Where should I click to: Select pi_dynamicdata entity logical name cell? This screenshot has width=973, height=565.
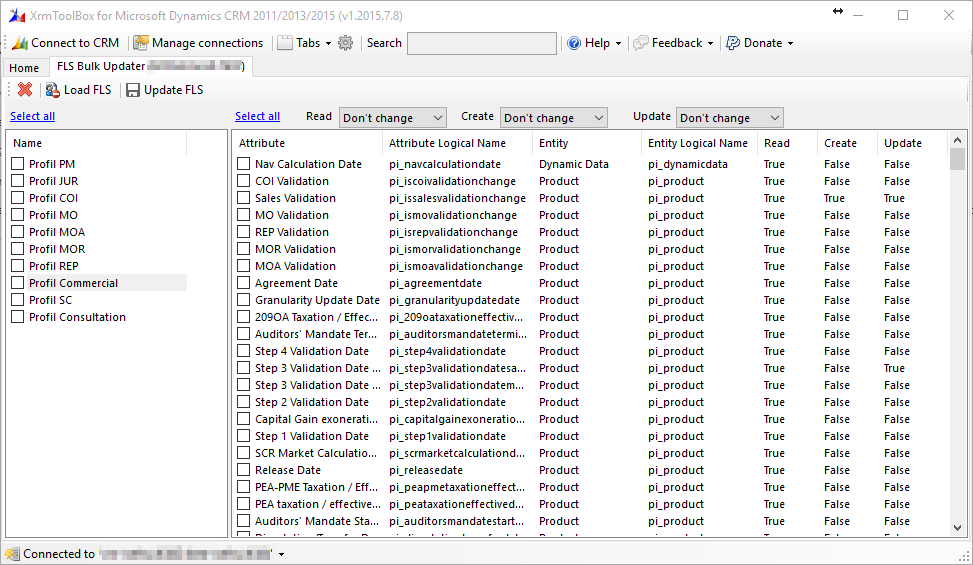(x=688, y=164)
